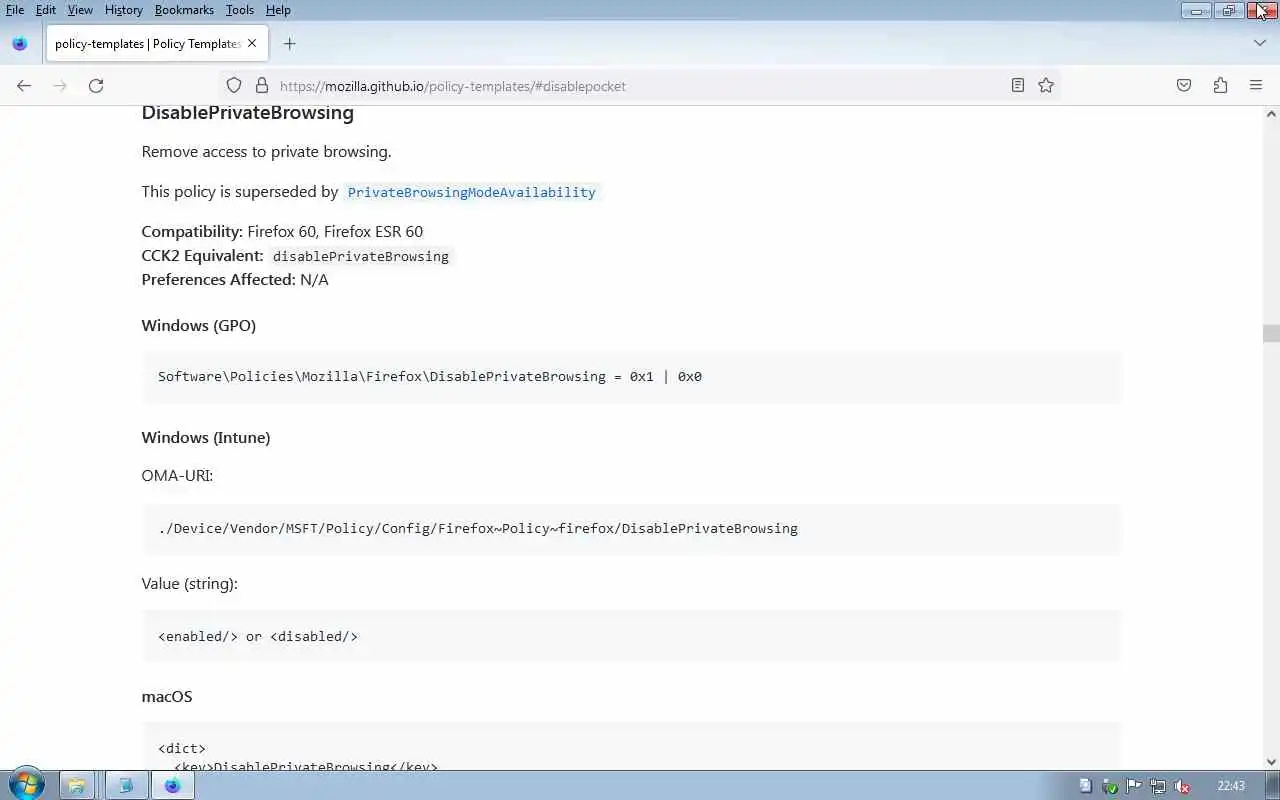This screenshot has height=800, width=1280.
Task: Select the policy-templates tab
Action: 156,44
